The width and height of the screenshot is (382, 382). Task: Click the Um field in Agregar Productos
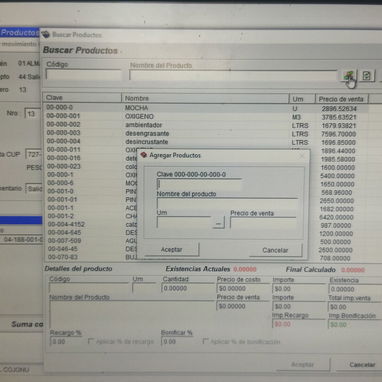coord(184,223)
